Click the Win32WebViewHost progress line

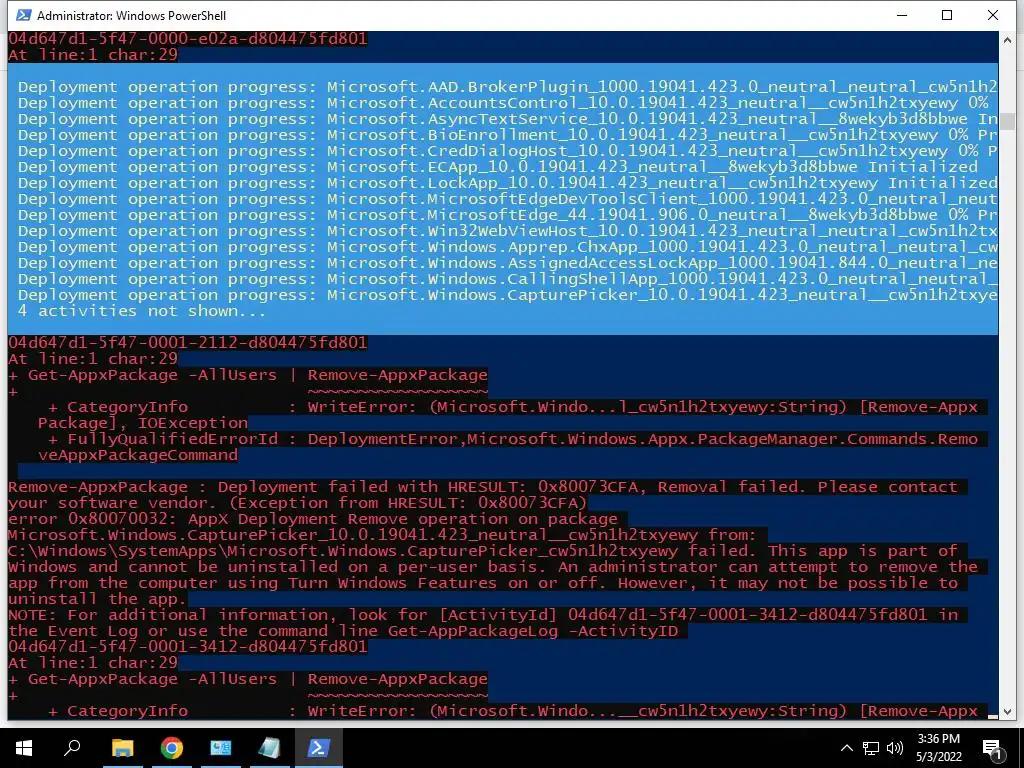pos(507,231)
